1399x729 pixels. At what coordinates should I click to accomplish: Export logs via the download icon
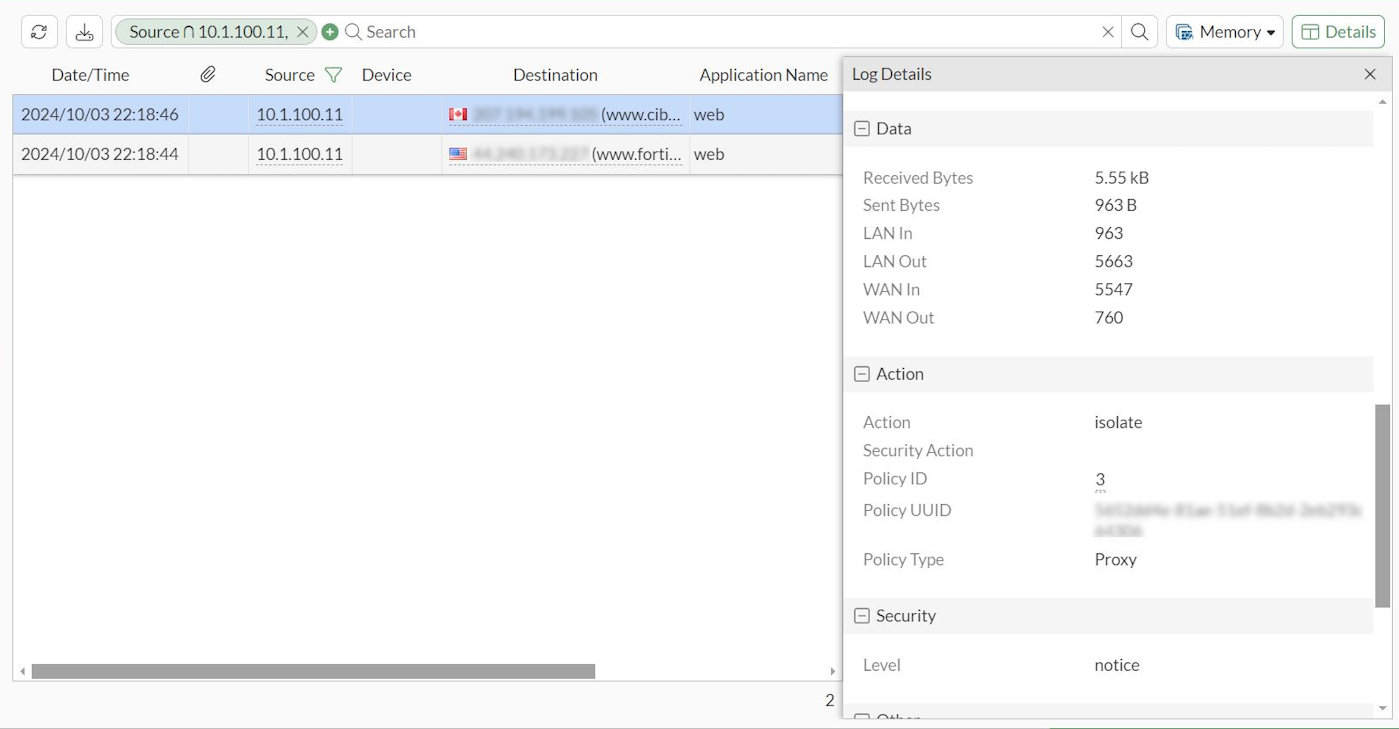pyautogui.click(x=84, y=31)
